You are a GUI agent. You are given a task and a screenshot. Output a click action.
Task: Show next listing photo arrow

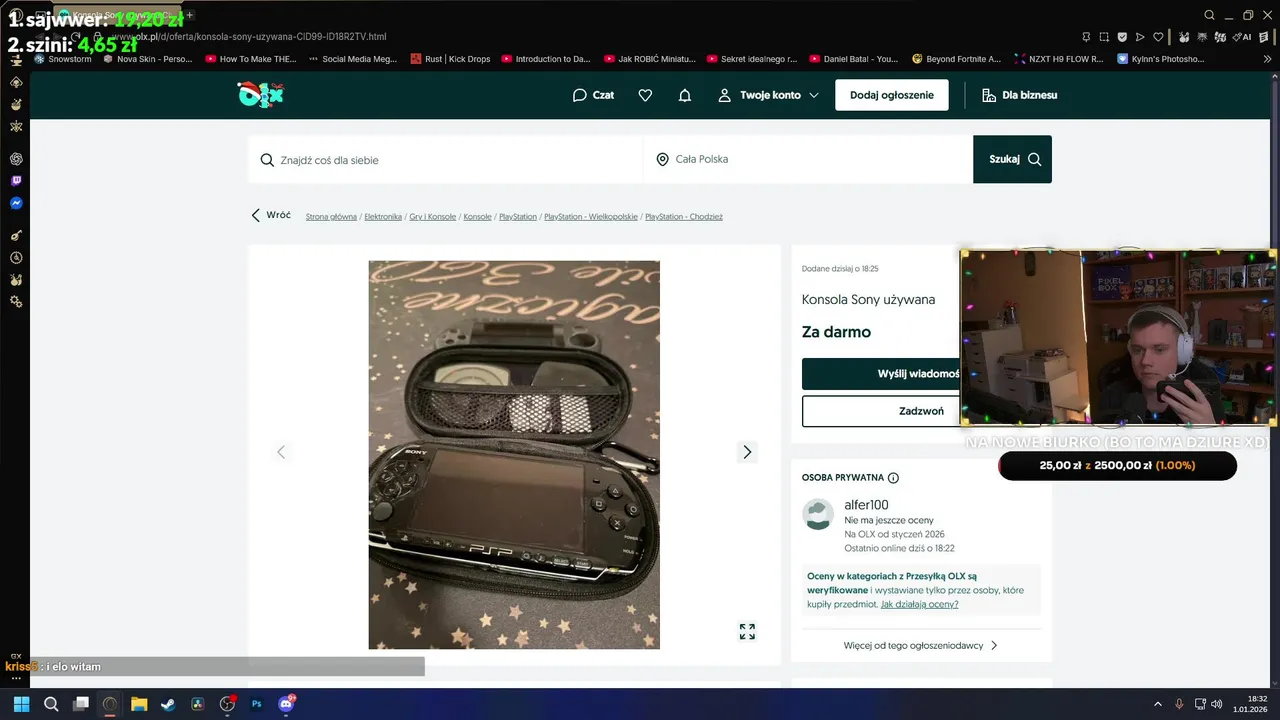tap(747, 452)
